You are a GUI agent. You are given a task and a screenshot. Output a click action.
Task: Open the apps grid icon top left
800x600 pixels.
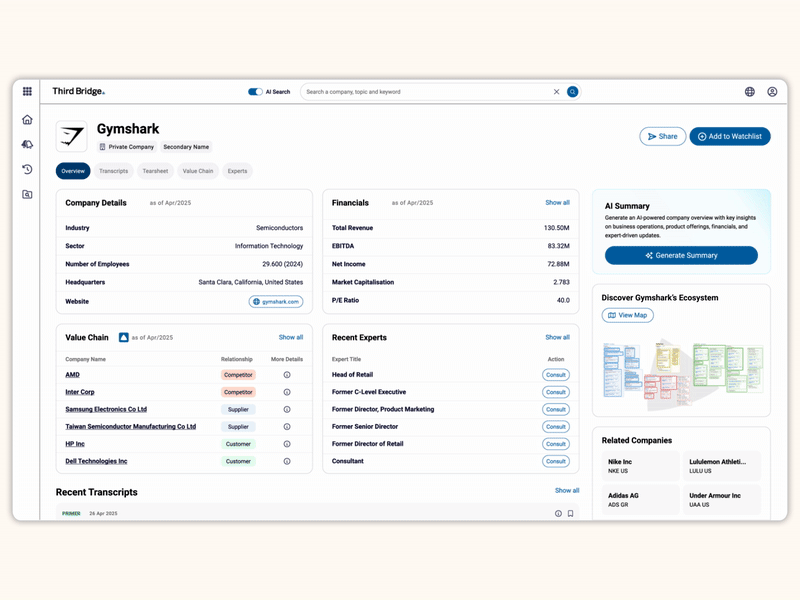click(x=27, y=91)
